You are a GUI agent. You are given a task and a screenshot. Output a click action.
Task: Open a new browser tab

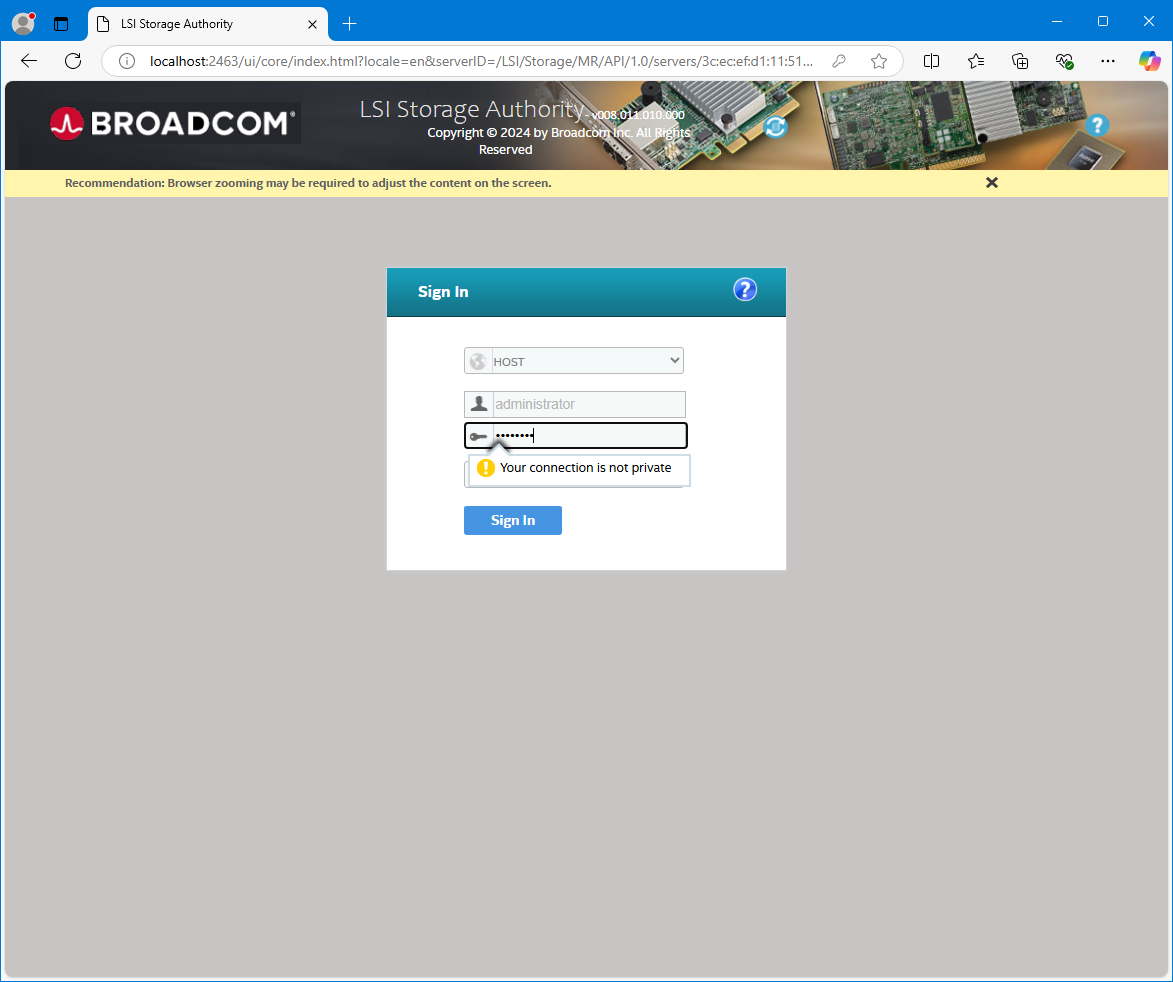[349, 24]
